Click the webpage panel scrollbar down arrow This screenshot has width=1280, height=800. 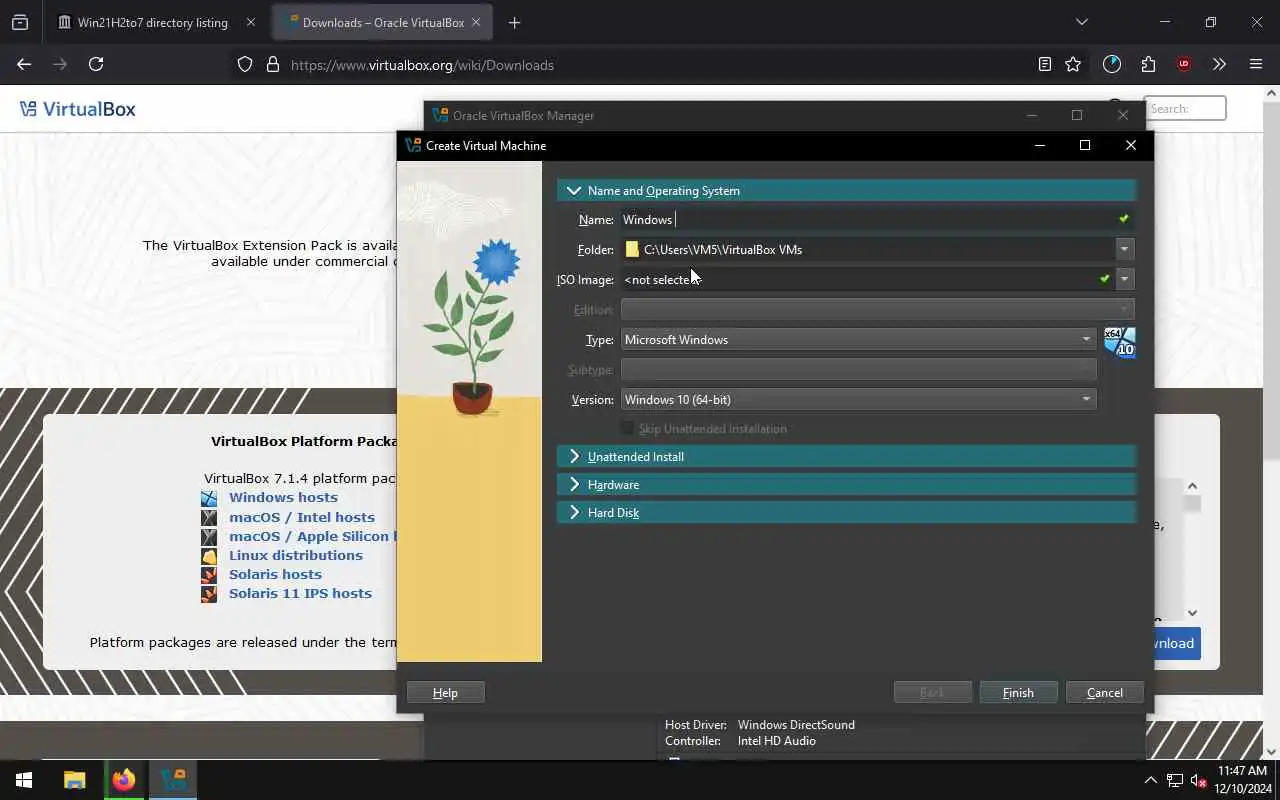(1192, 613)
